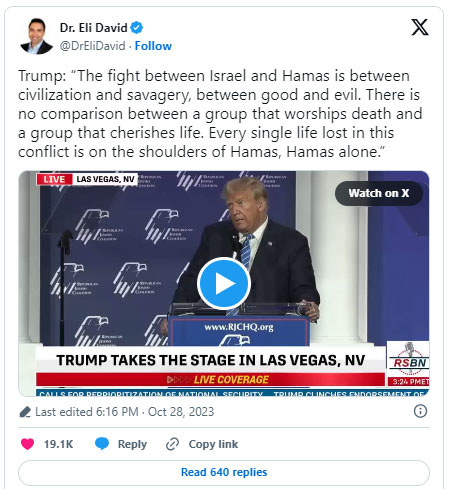Read 640 replies

tap(224, 472)
